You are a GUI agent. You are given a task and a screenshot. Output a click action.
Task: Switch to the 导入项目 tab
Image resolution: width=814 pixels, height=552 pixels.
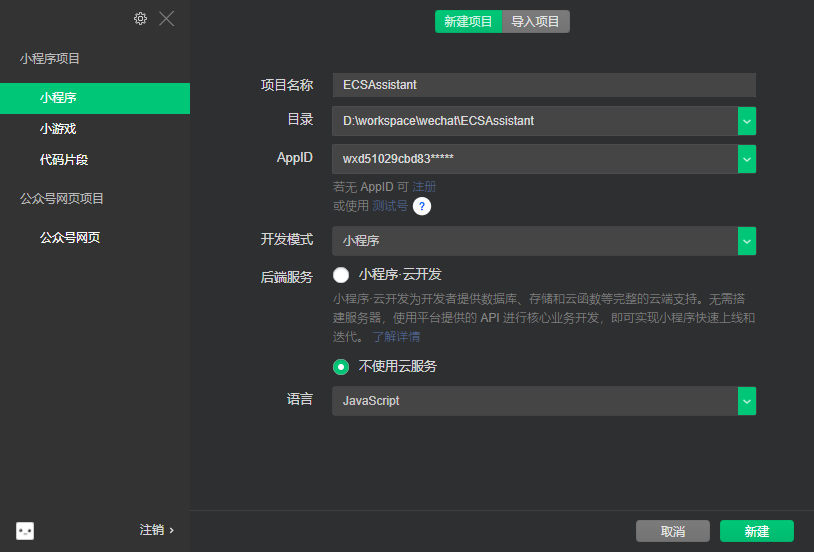536,21
